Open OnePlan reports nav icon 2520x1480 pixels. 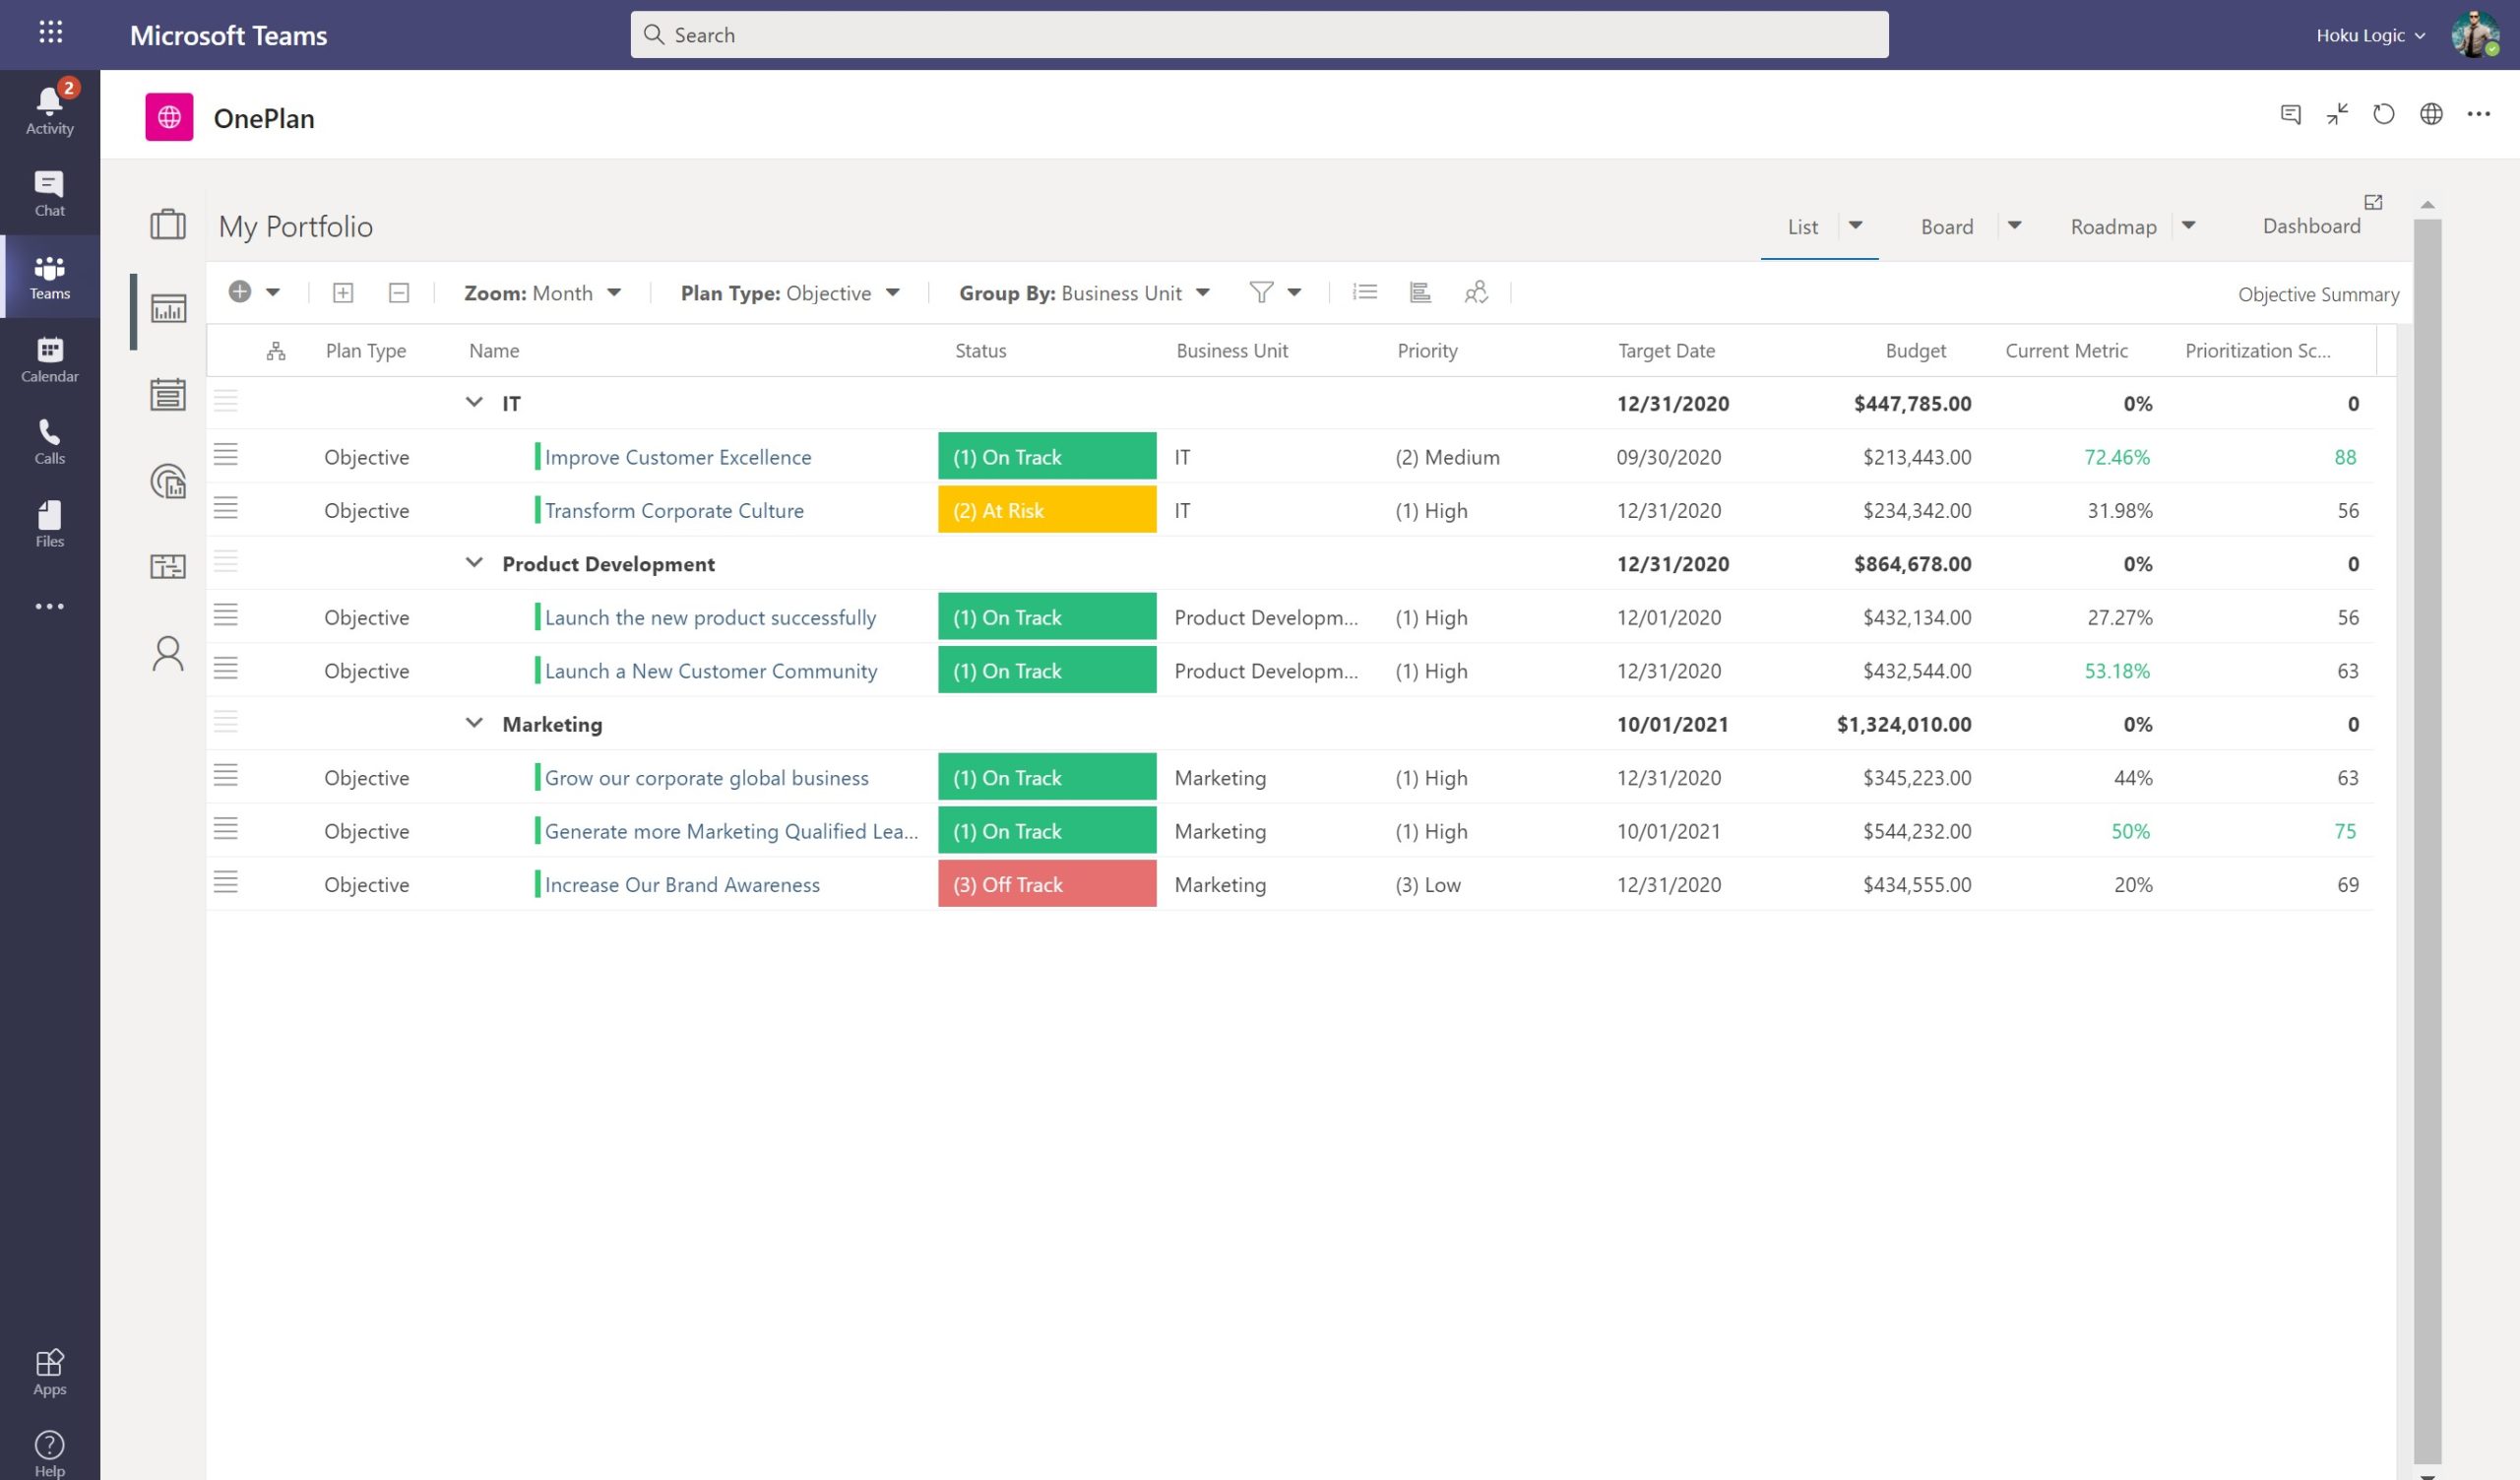168,481
